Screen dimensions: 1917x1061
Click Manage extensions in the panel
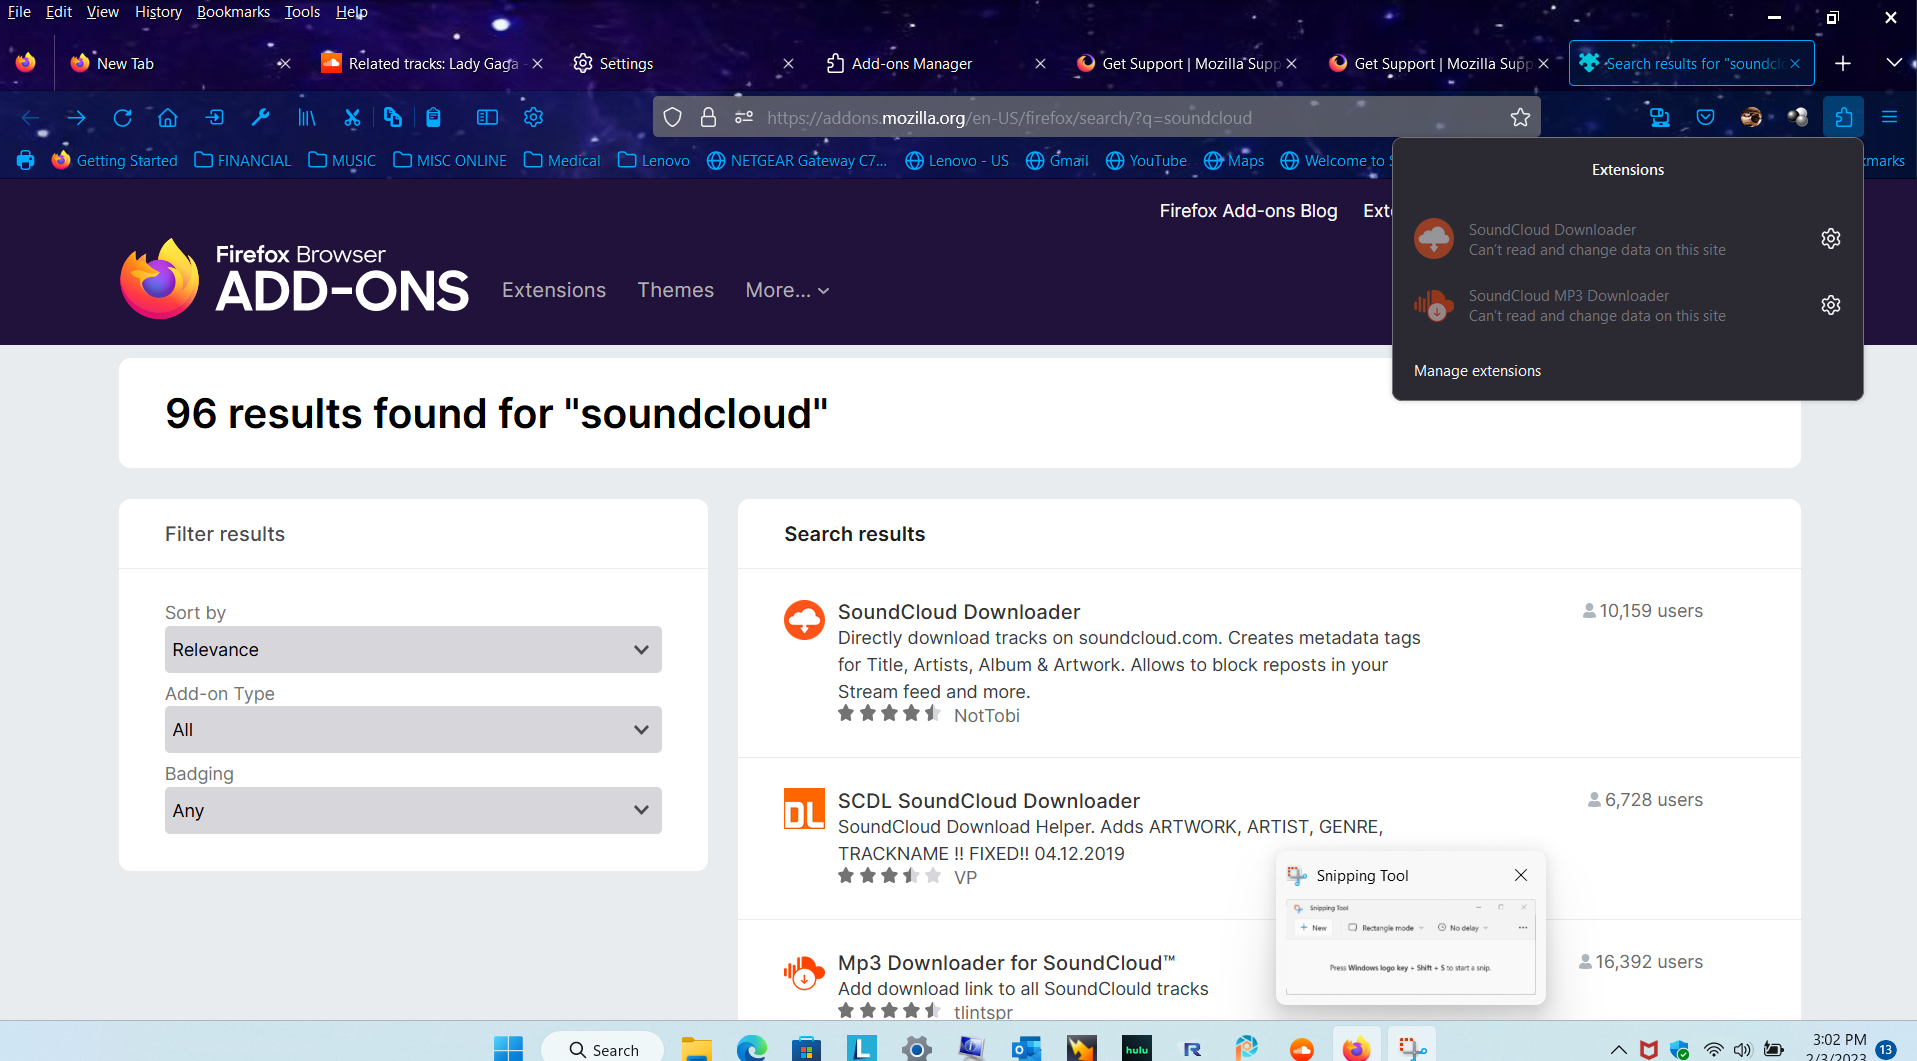[x=1477, y=371]
